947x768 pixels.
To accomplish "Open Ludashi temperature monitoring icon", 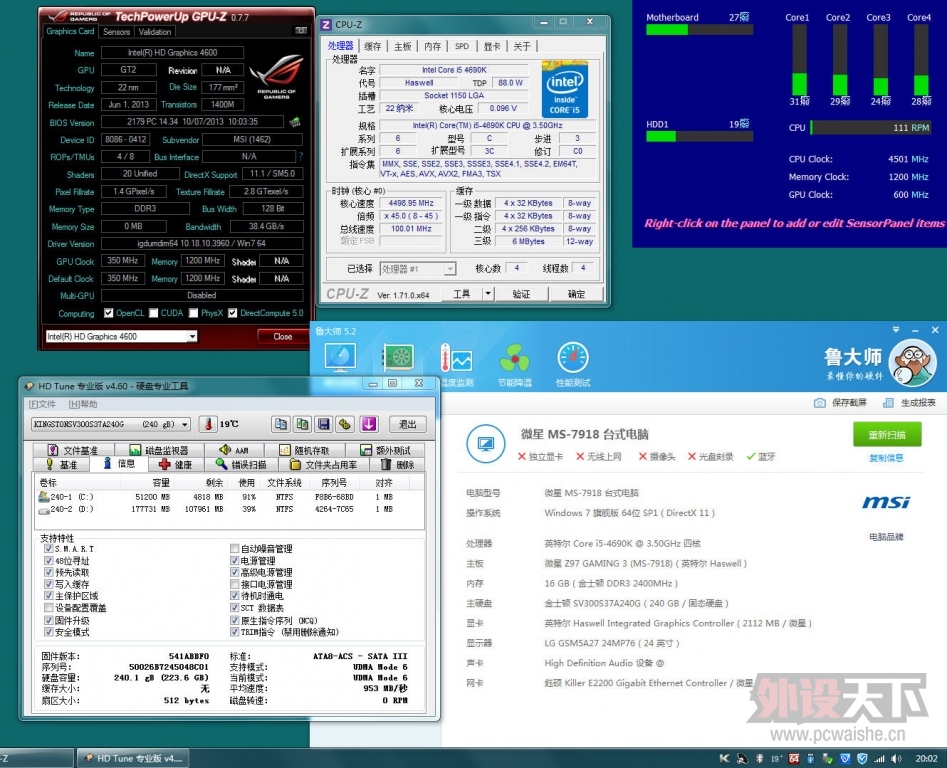I will tap(456, 357).
